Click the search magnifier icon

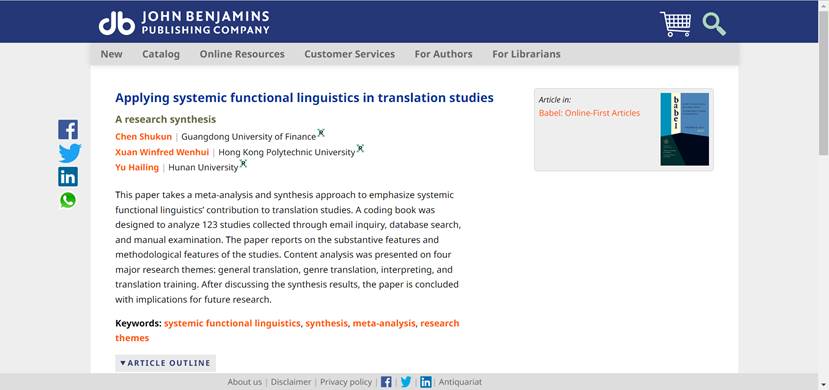(x=714, y=24)
